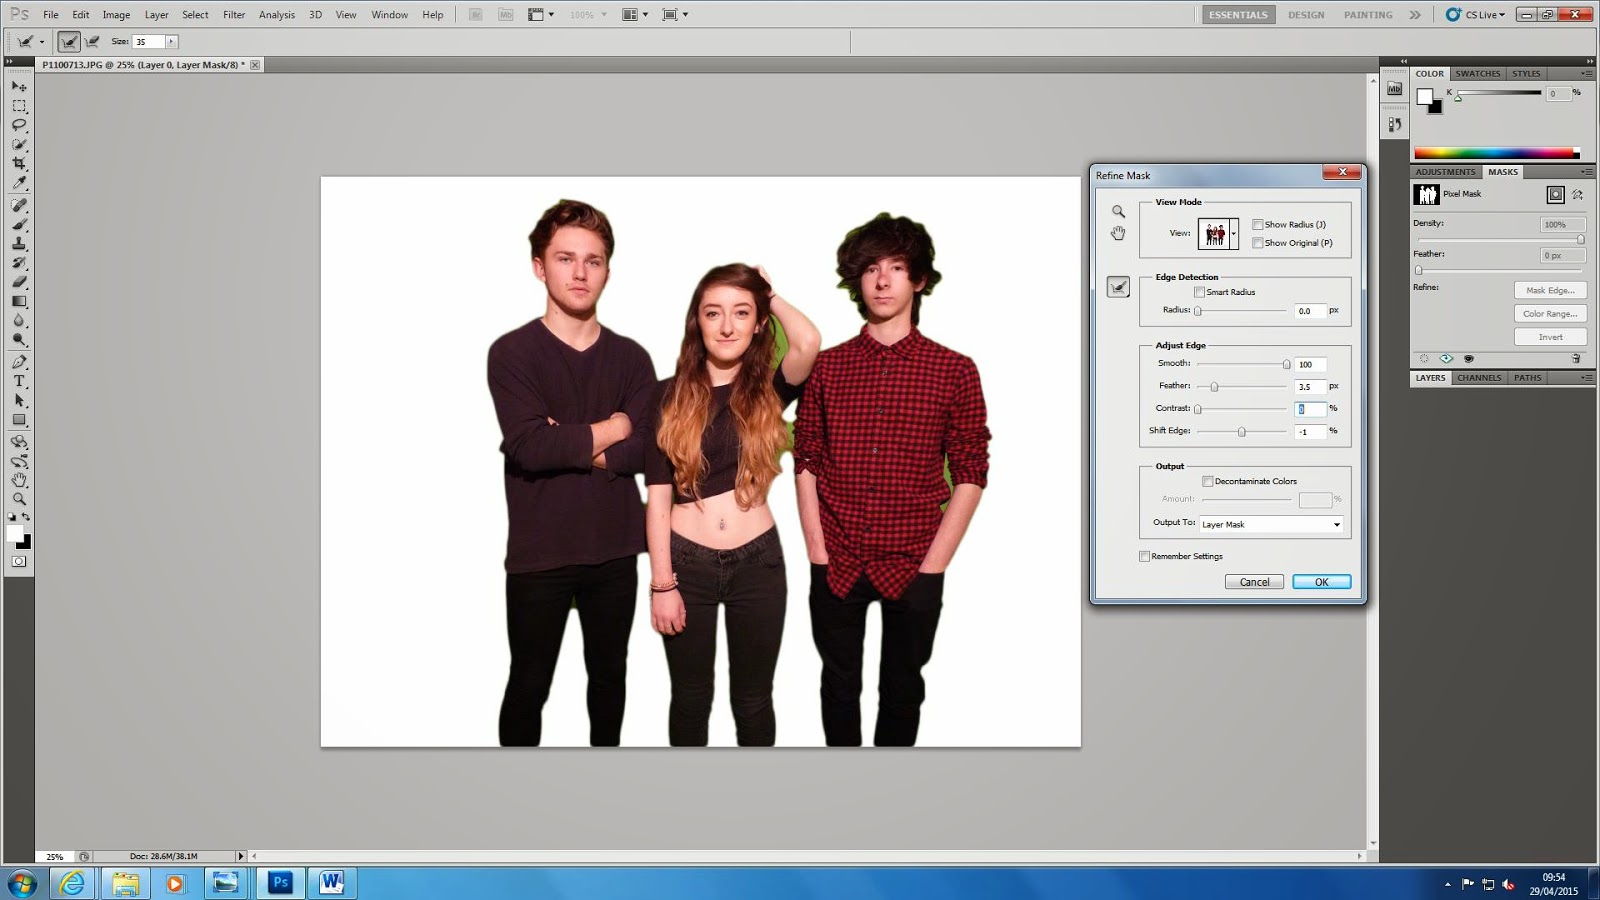Select the Hand tool in Refine Mask dialog
The width and height of the screenshot is (1600, 900).
pyautogui.click(x=1118, y=234)
